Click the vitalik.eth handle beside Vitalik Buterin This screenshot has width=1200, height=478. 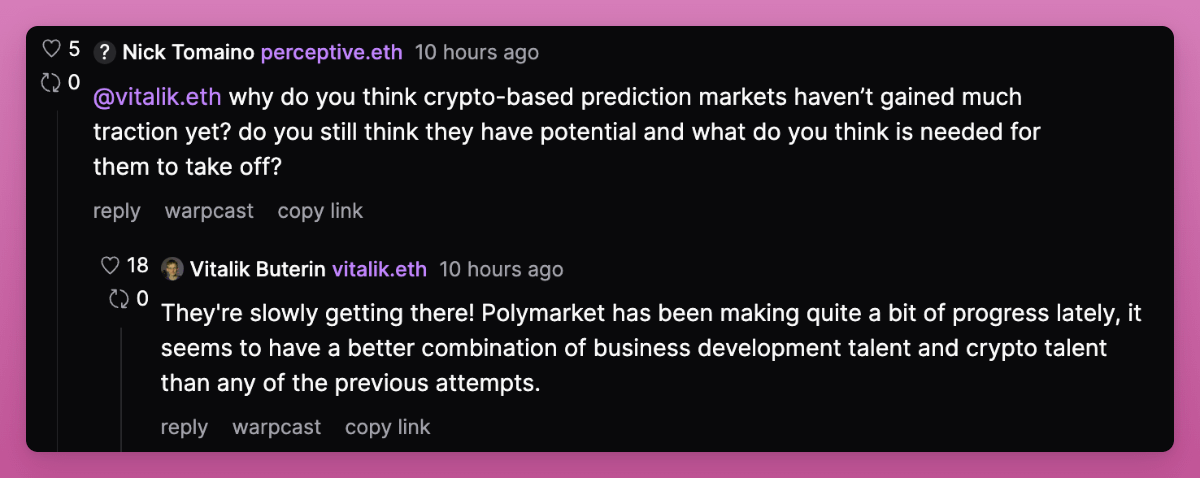click(x=379, y=269)
